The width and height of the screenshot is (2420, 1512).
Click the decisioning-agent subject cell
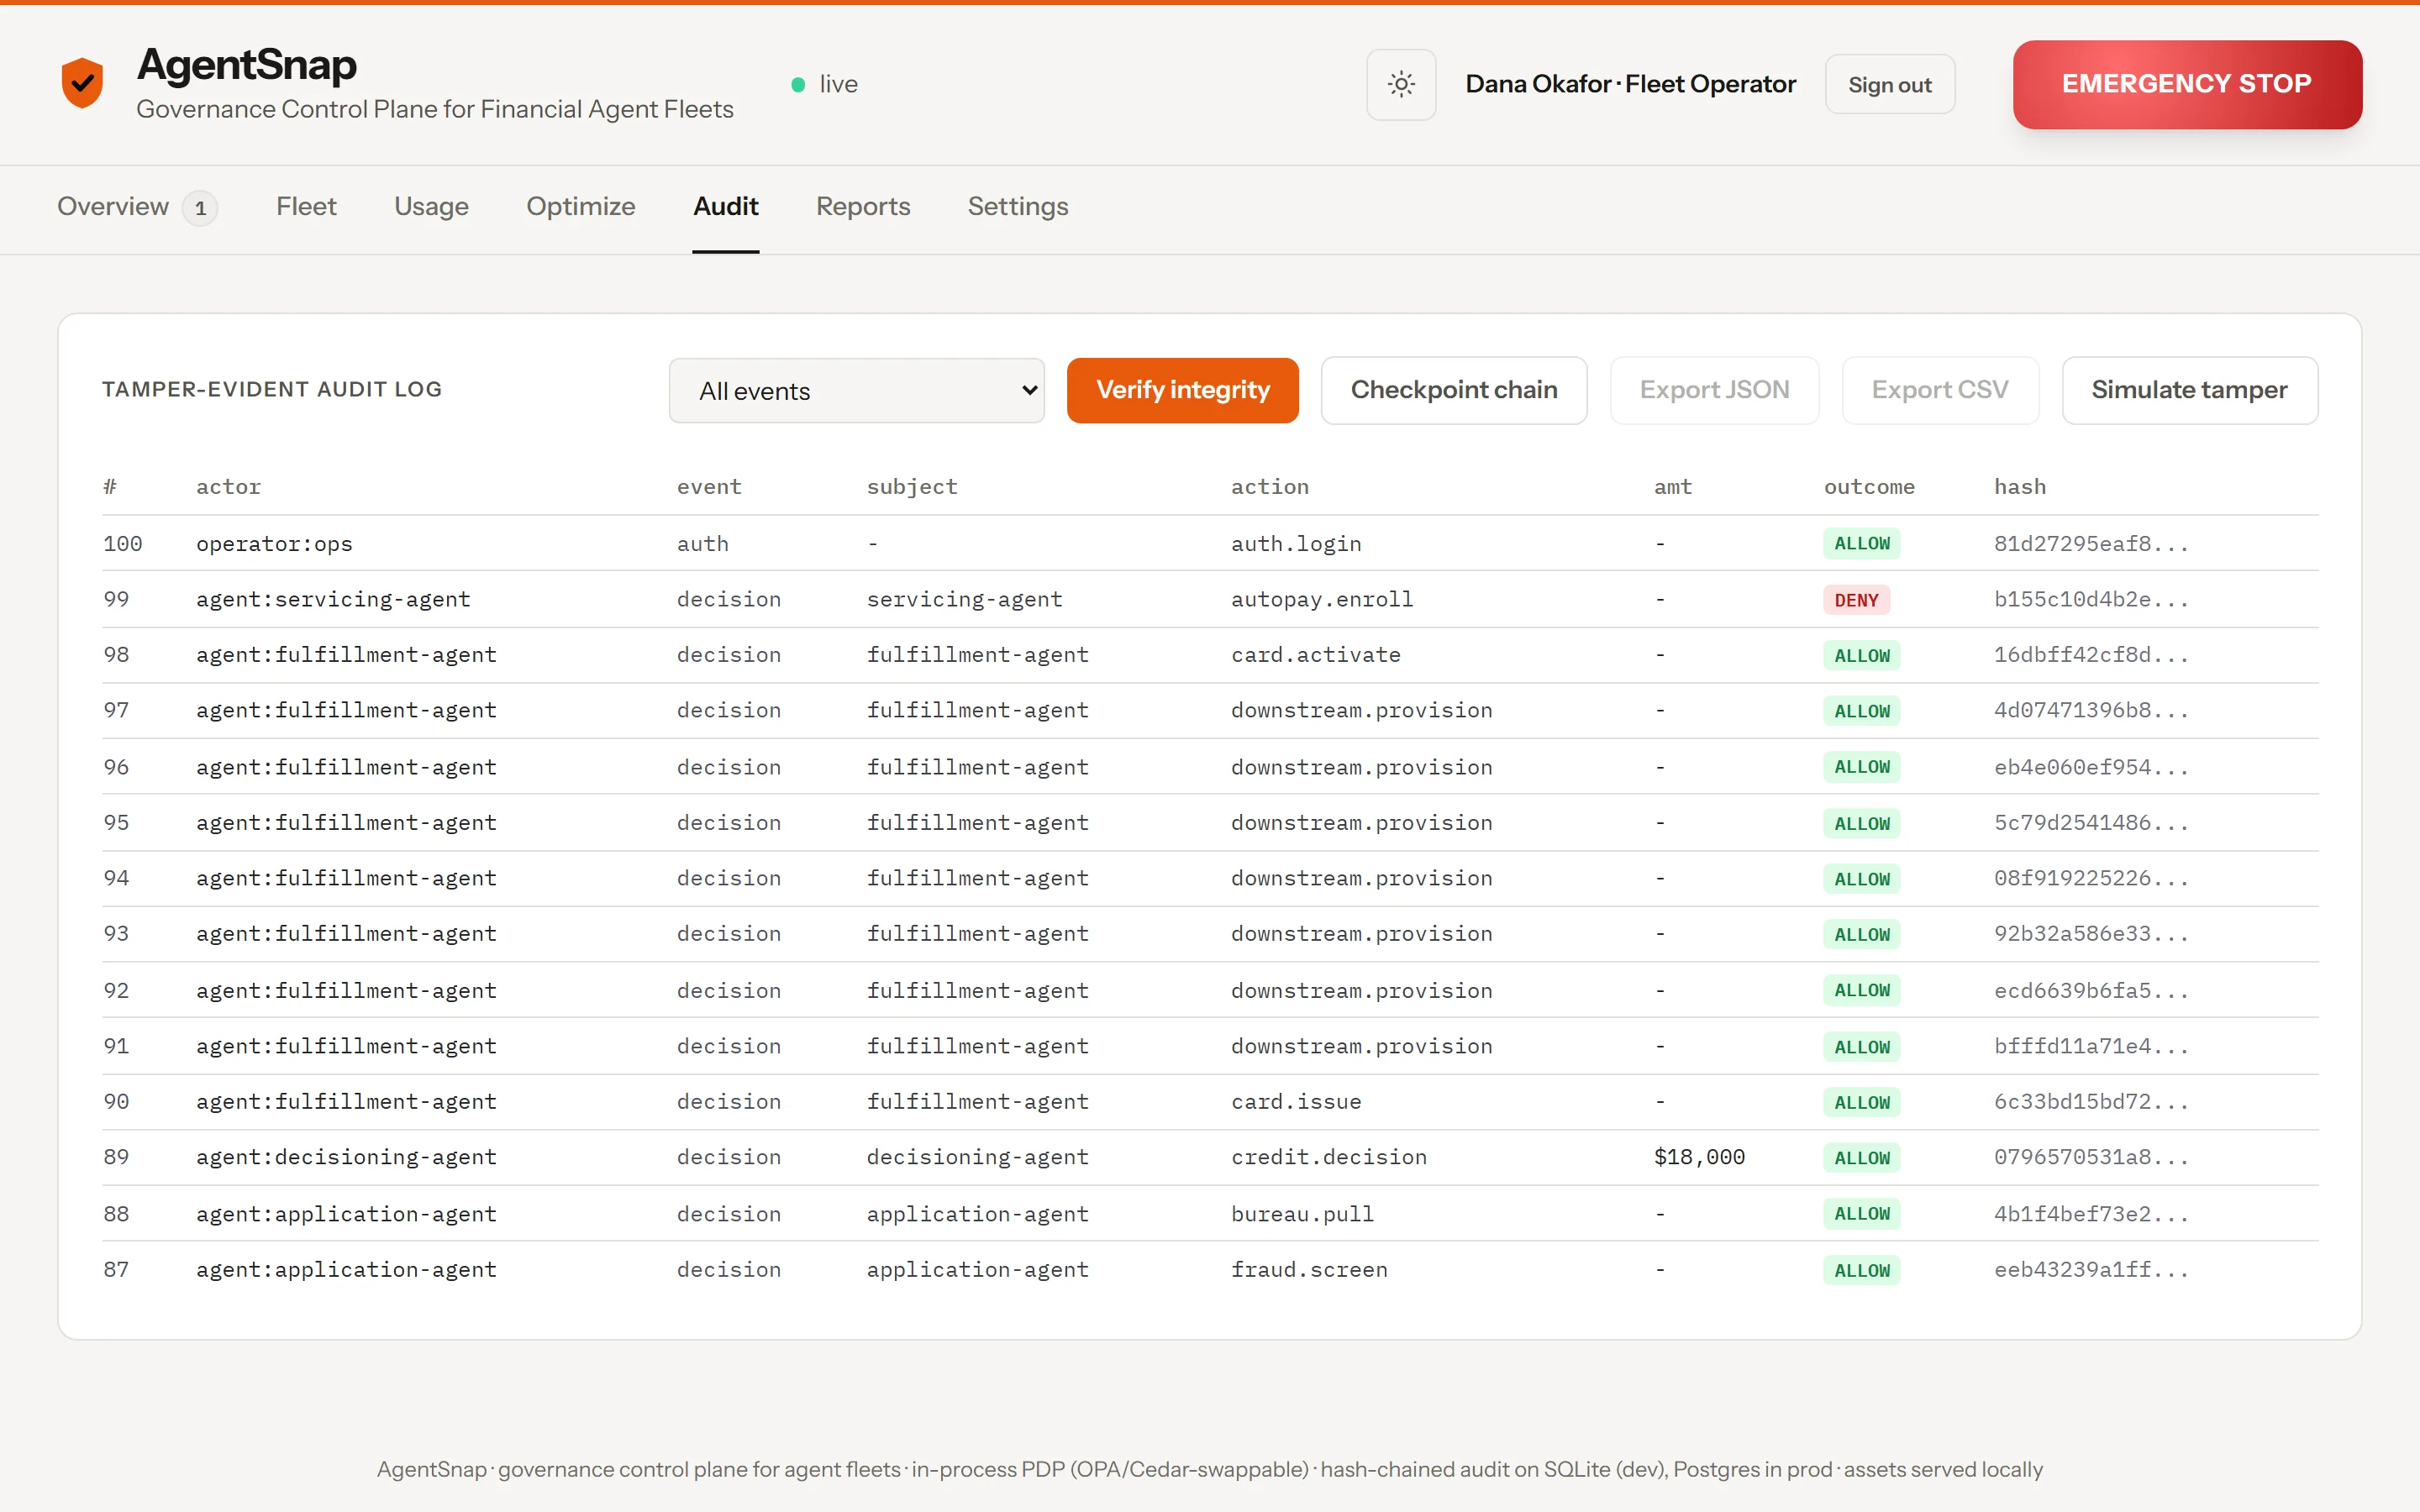977,1157
